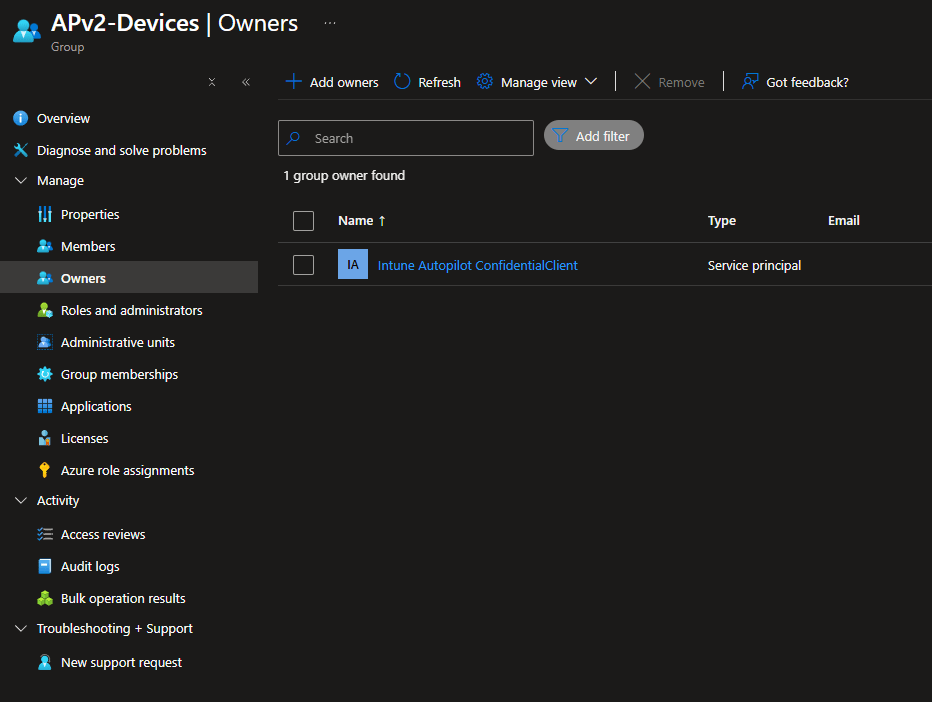Collapse the Manage section chevron
Viewport: 932px width, 702px height.
coord(21,180)
